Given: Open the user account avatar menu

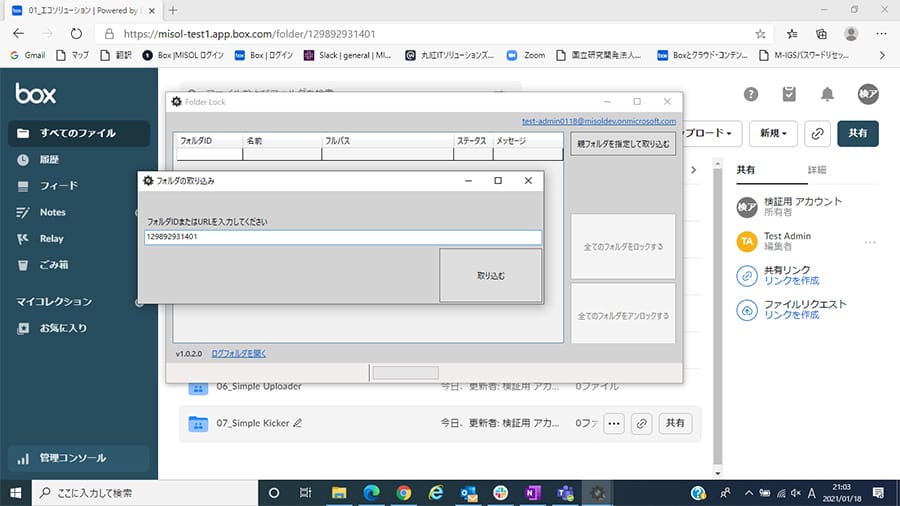Looking at the screenshot, I should coord(867,94).
